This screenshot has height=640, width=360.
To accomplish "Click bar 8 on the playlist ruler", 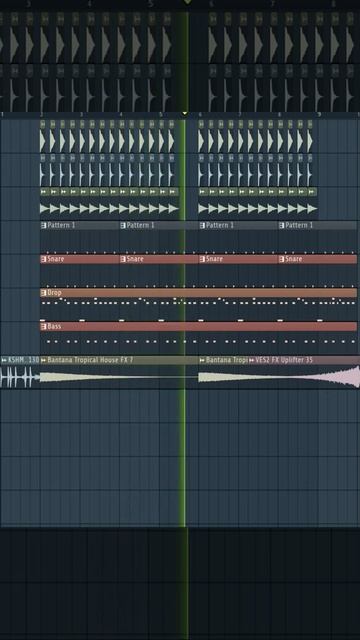I will click(x=280, y=115).
